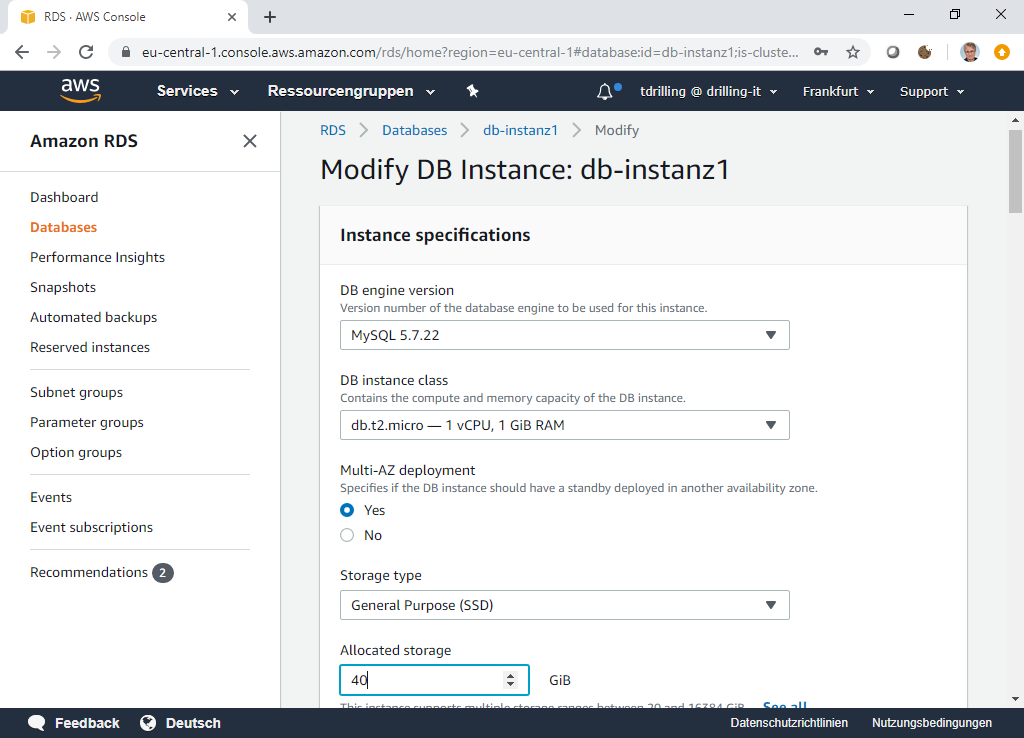Click the key password icon in address bar
Image resolution: width=1024 pixels, height=738 pixels.
(x=821, y=52)
